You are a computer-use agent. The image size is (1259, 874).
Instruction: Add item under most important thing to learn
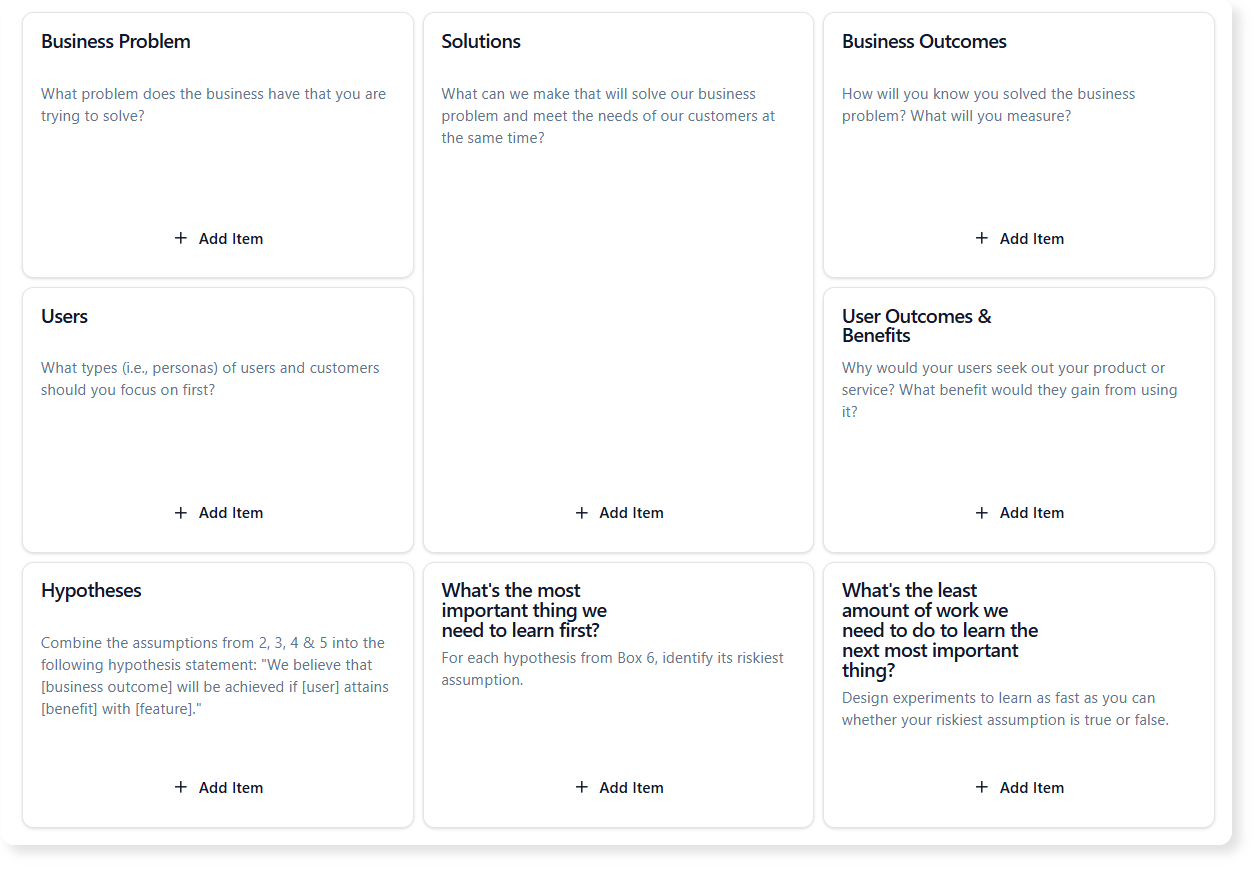click(x=618, y=787)
